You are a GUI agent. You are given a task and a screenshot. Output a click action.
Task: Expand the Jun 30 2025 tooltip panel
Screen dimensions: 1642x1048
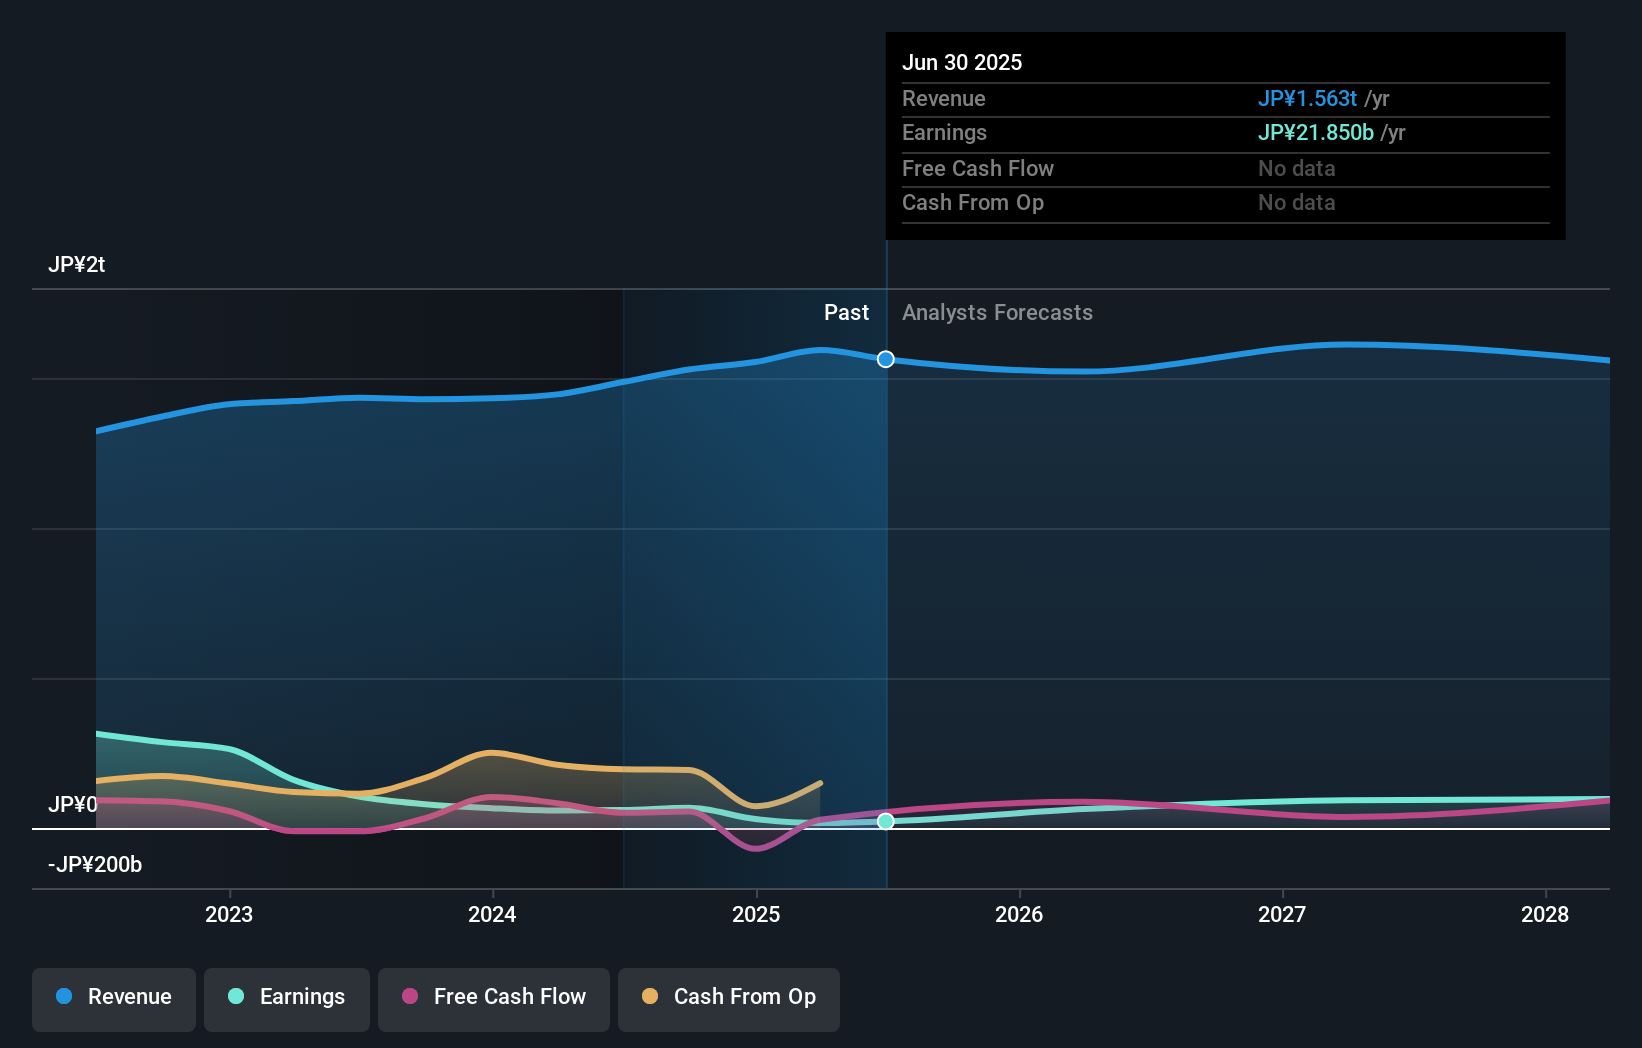point(1225,136)
